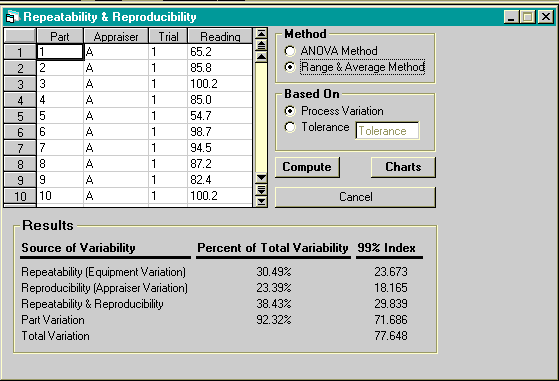559x381 pixels.
Task: Minimize the Repeatability & Reproducibility window
Action: 511,17
